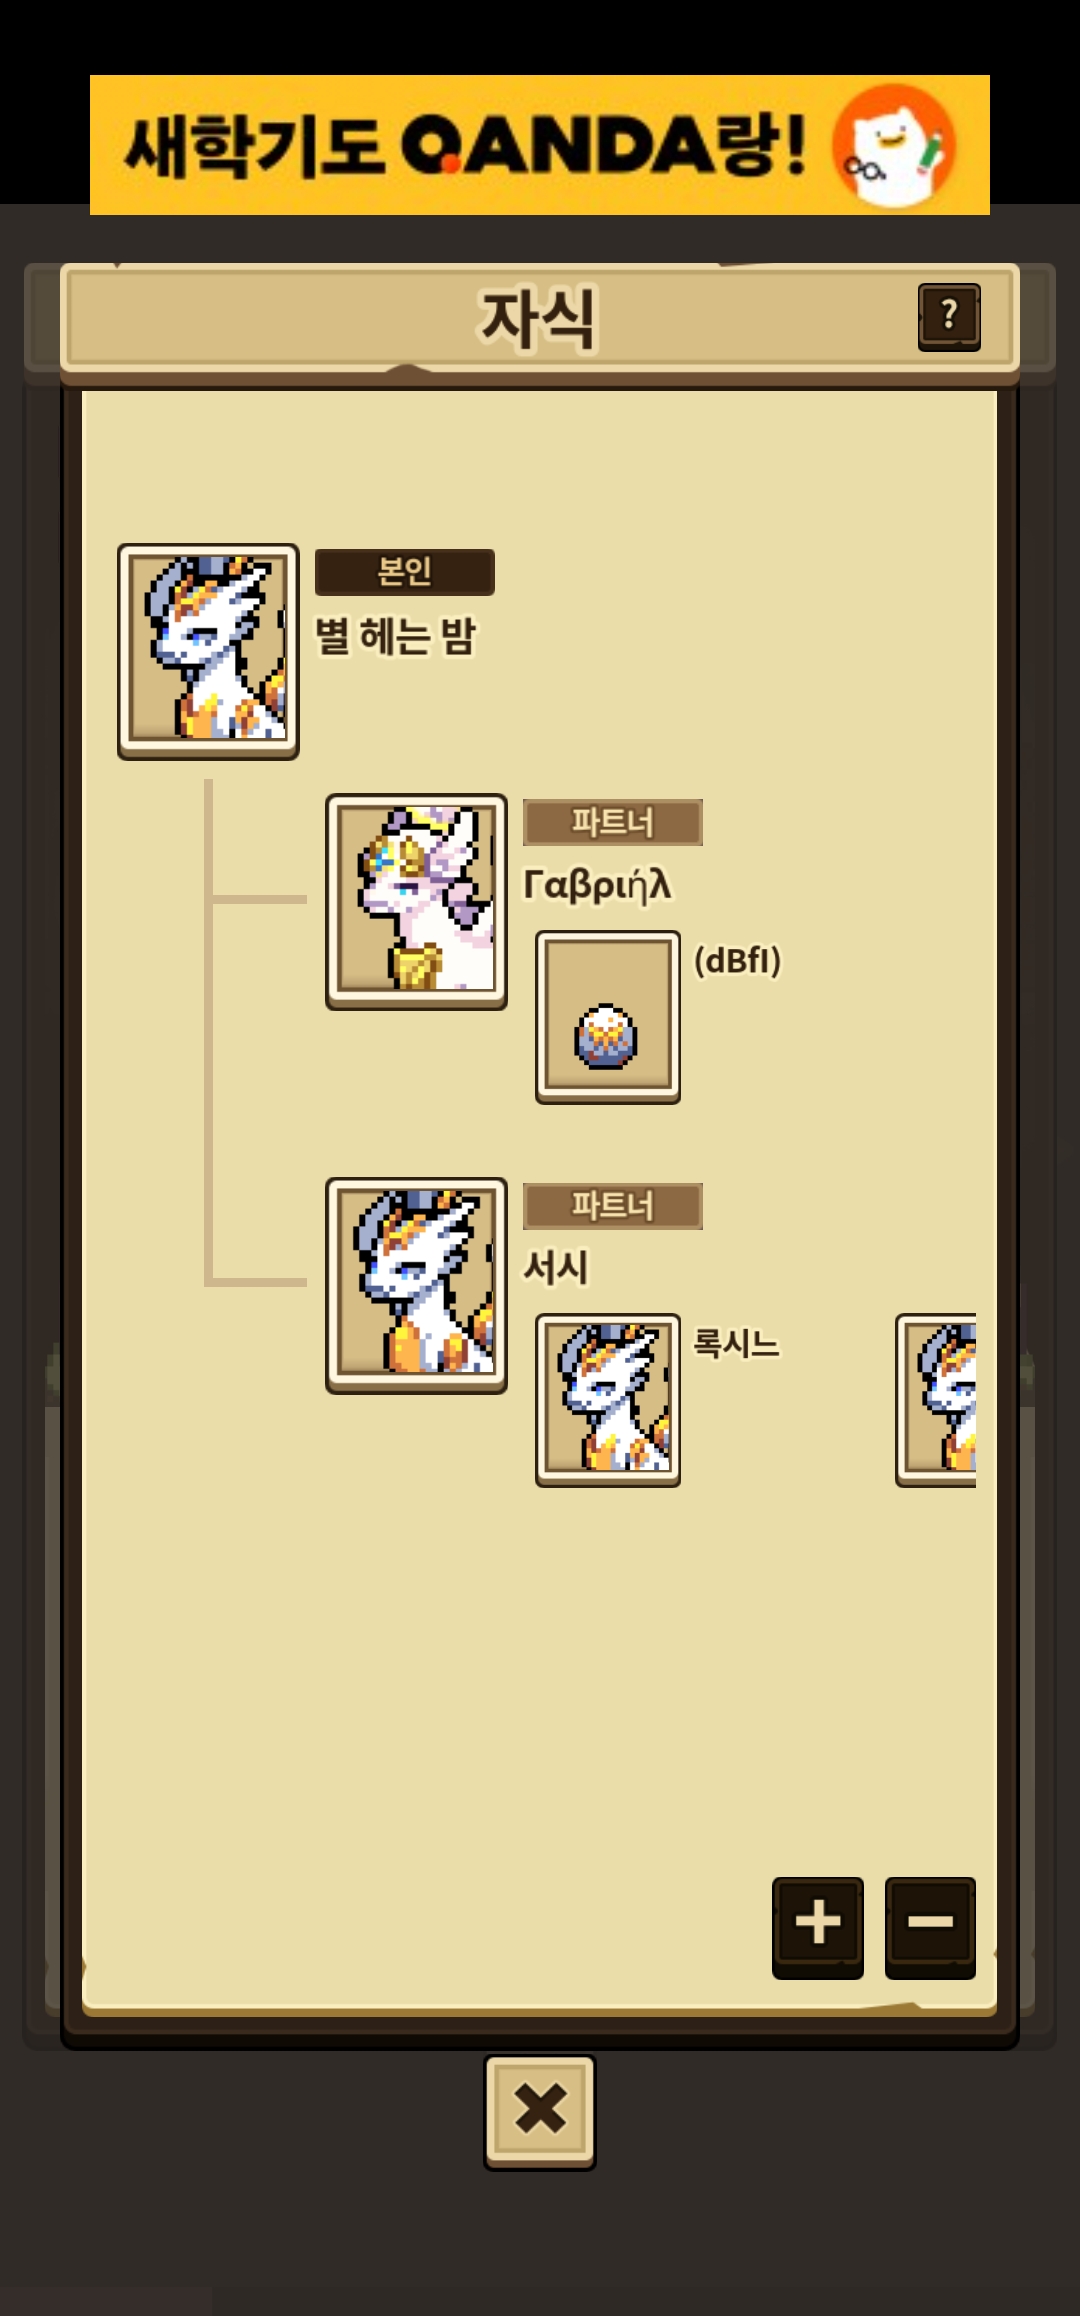This screenshot has width=1080, height=2316.
Task: Click the 별 헤는 밤 name text
Action: (396, 636)
